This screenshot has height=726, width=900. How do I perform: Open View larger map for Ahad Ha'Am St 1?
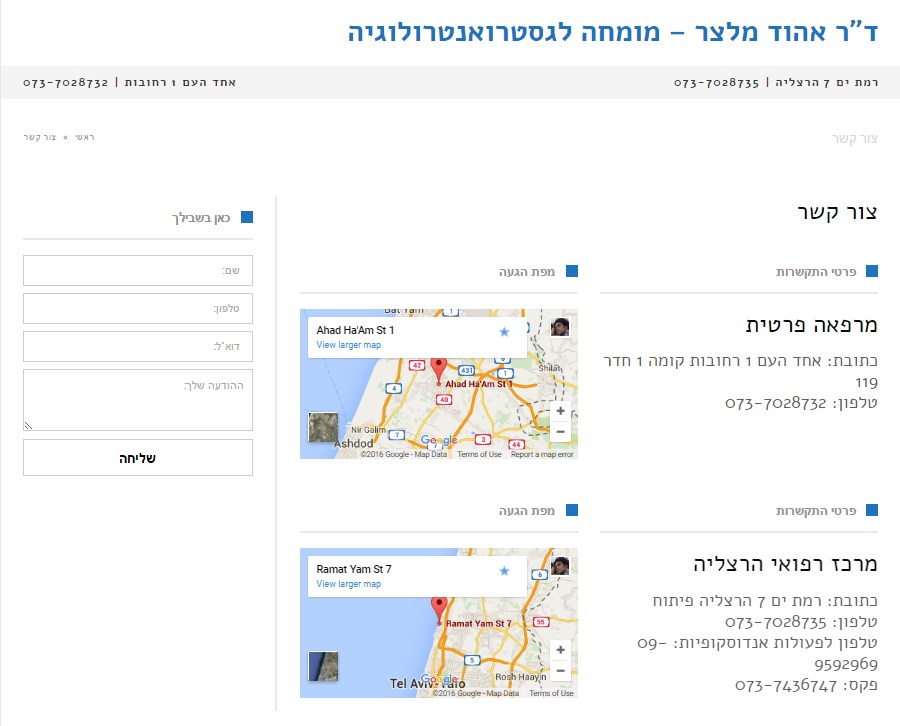click(x=348, y=345)
